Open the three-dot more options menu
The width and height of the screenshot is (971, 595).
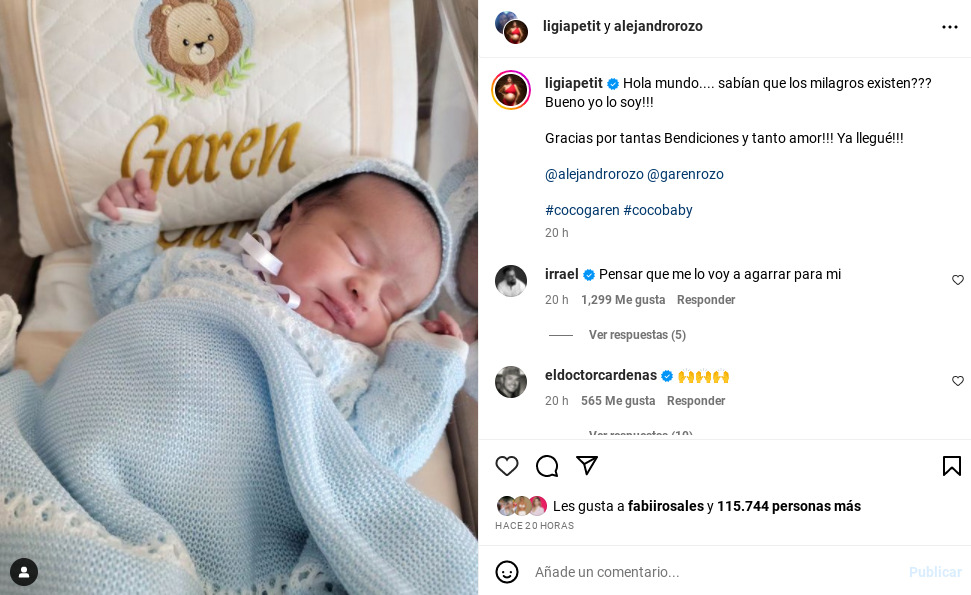[x=949, y=27]
